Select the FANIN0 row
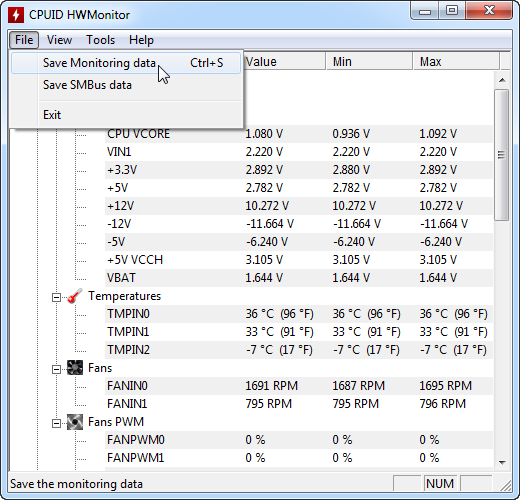The height and width of the screenshot is (500, 520). click(x=299, y=386)
